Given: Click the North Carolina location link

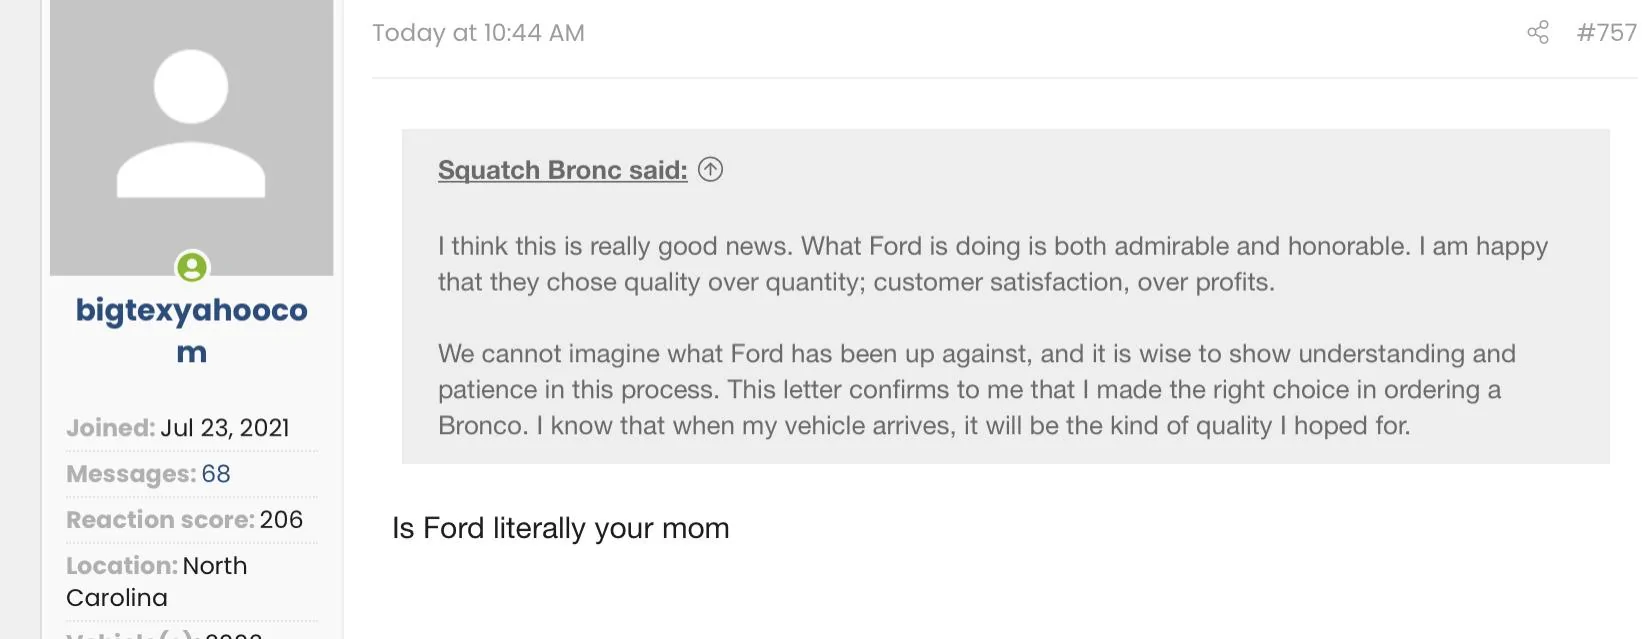Looking at the screenshot, I should [x=157, y=581].
